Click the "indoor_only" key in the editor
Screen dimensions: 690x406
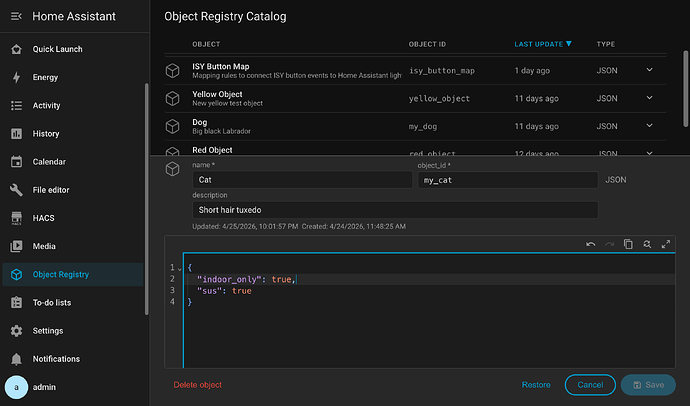point(229,279)
